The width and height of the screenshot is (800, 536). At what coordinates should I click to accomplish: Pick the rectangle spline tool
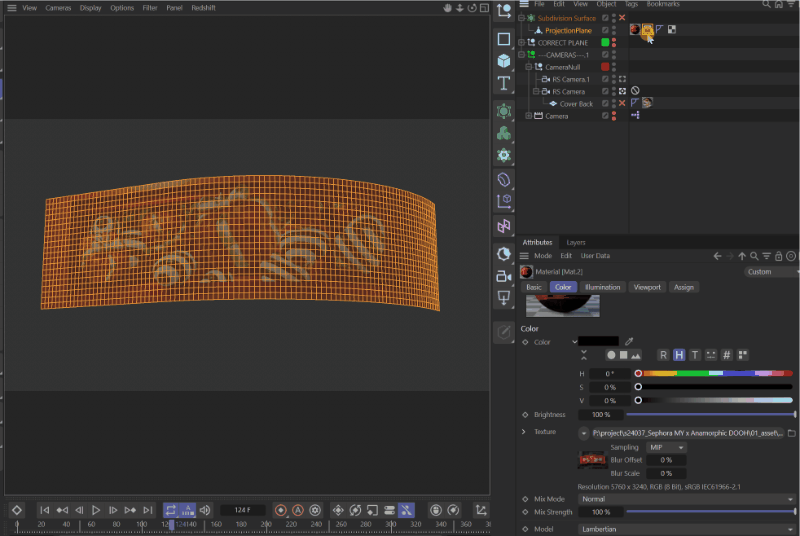tap(504, 39)
